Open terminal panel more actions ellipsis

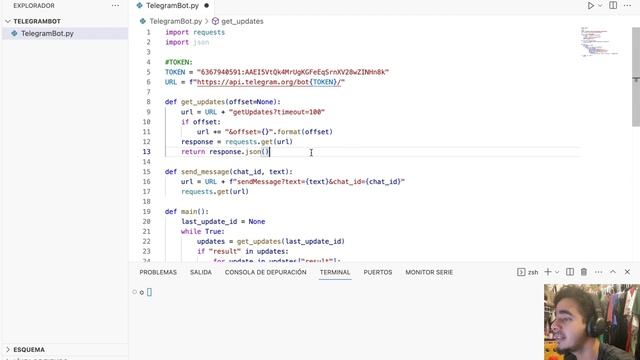click(598, 272)
